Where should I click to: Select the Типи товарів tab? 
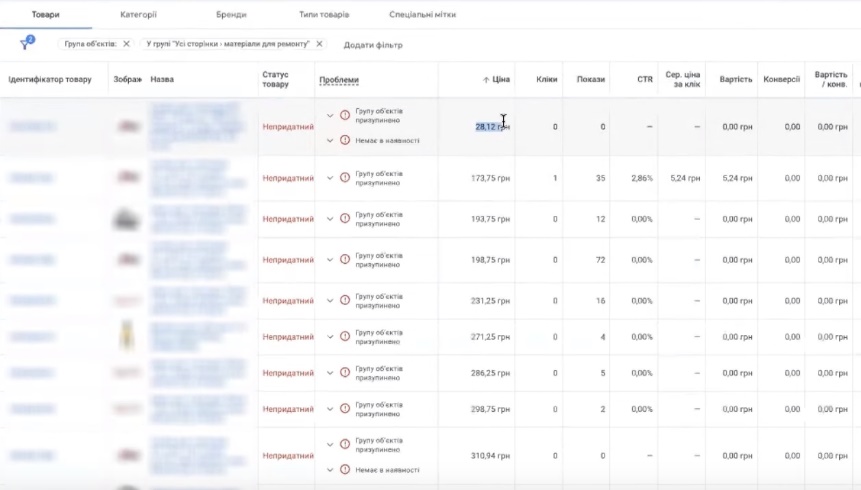(324, 15)
